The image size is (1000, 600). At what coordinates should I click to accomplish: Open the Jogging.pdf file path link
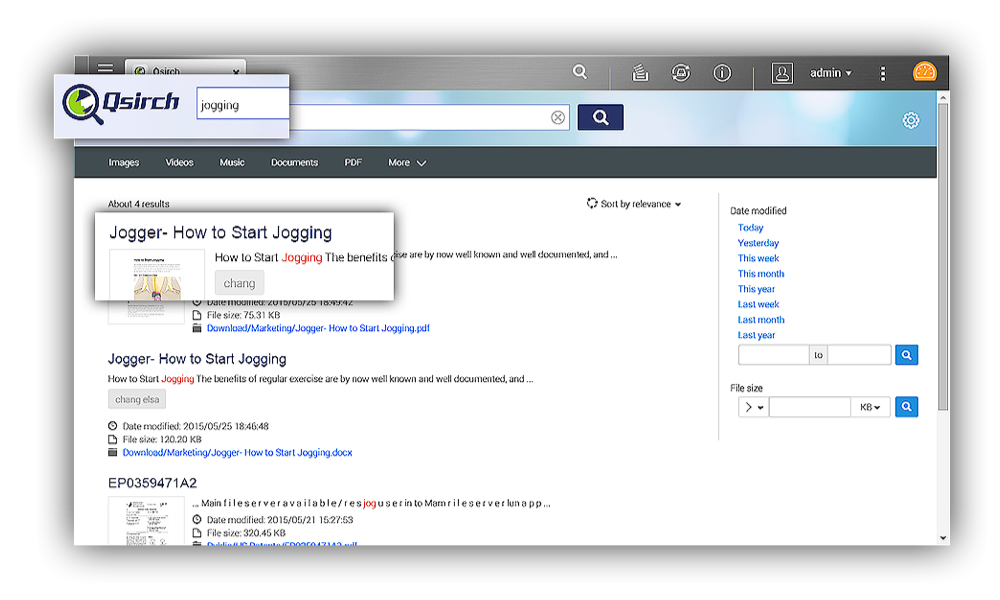[318, 328]
